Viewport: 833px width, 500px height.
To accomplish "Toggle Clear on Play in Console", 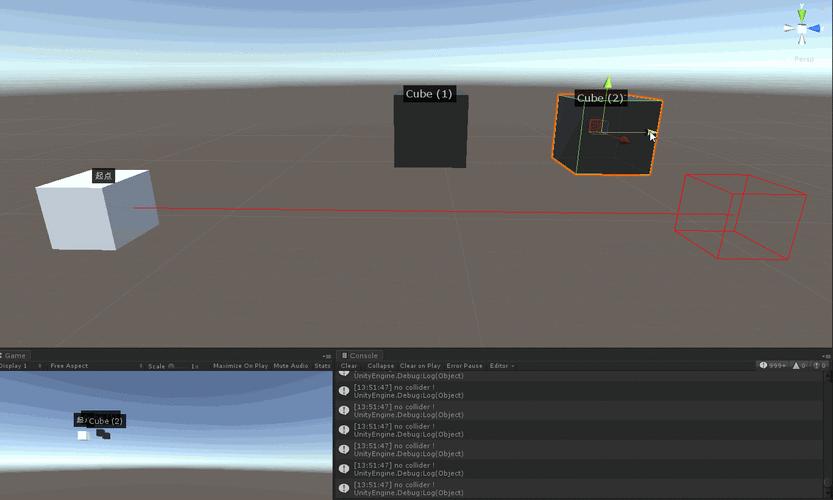I will coord(420,366).
